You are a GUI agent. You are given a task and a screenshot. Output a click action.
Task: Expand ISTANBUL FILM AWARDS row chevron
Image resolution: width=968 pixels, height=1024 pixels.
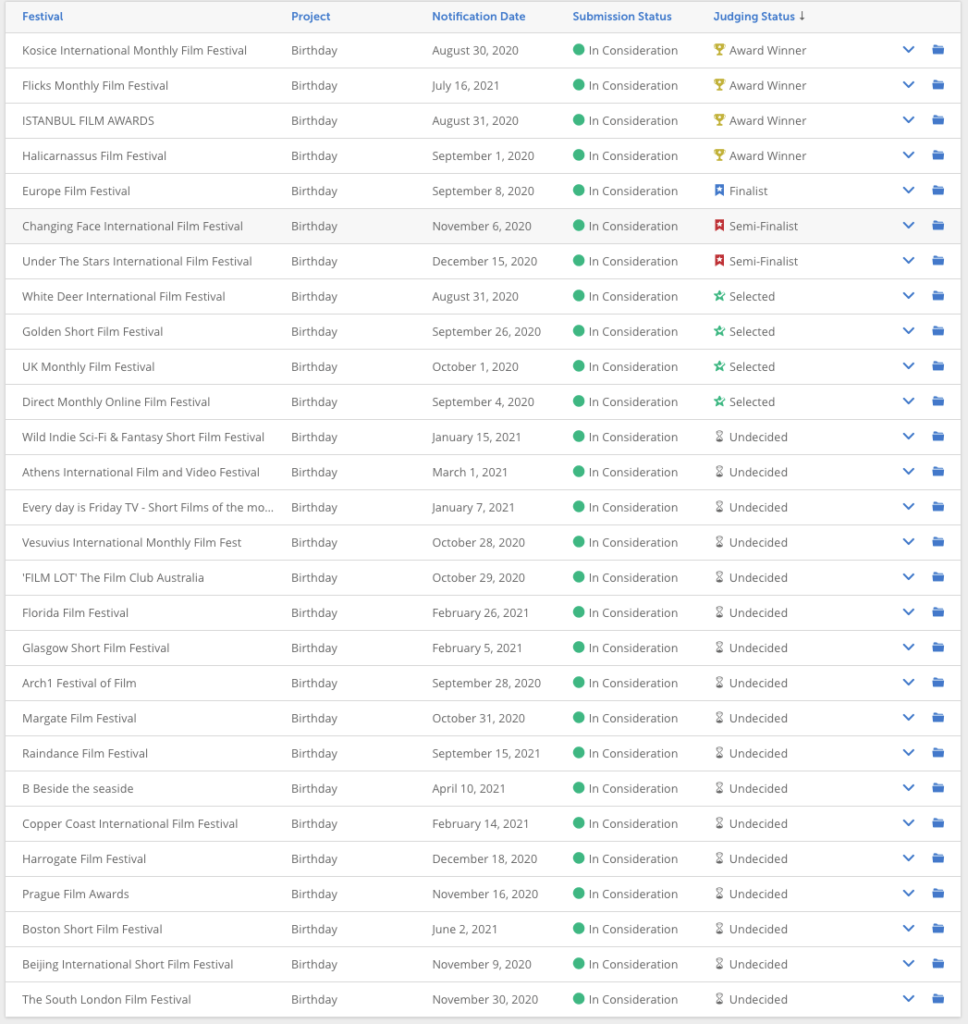(x=908, y=120)
